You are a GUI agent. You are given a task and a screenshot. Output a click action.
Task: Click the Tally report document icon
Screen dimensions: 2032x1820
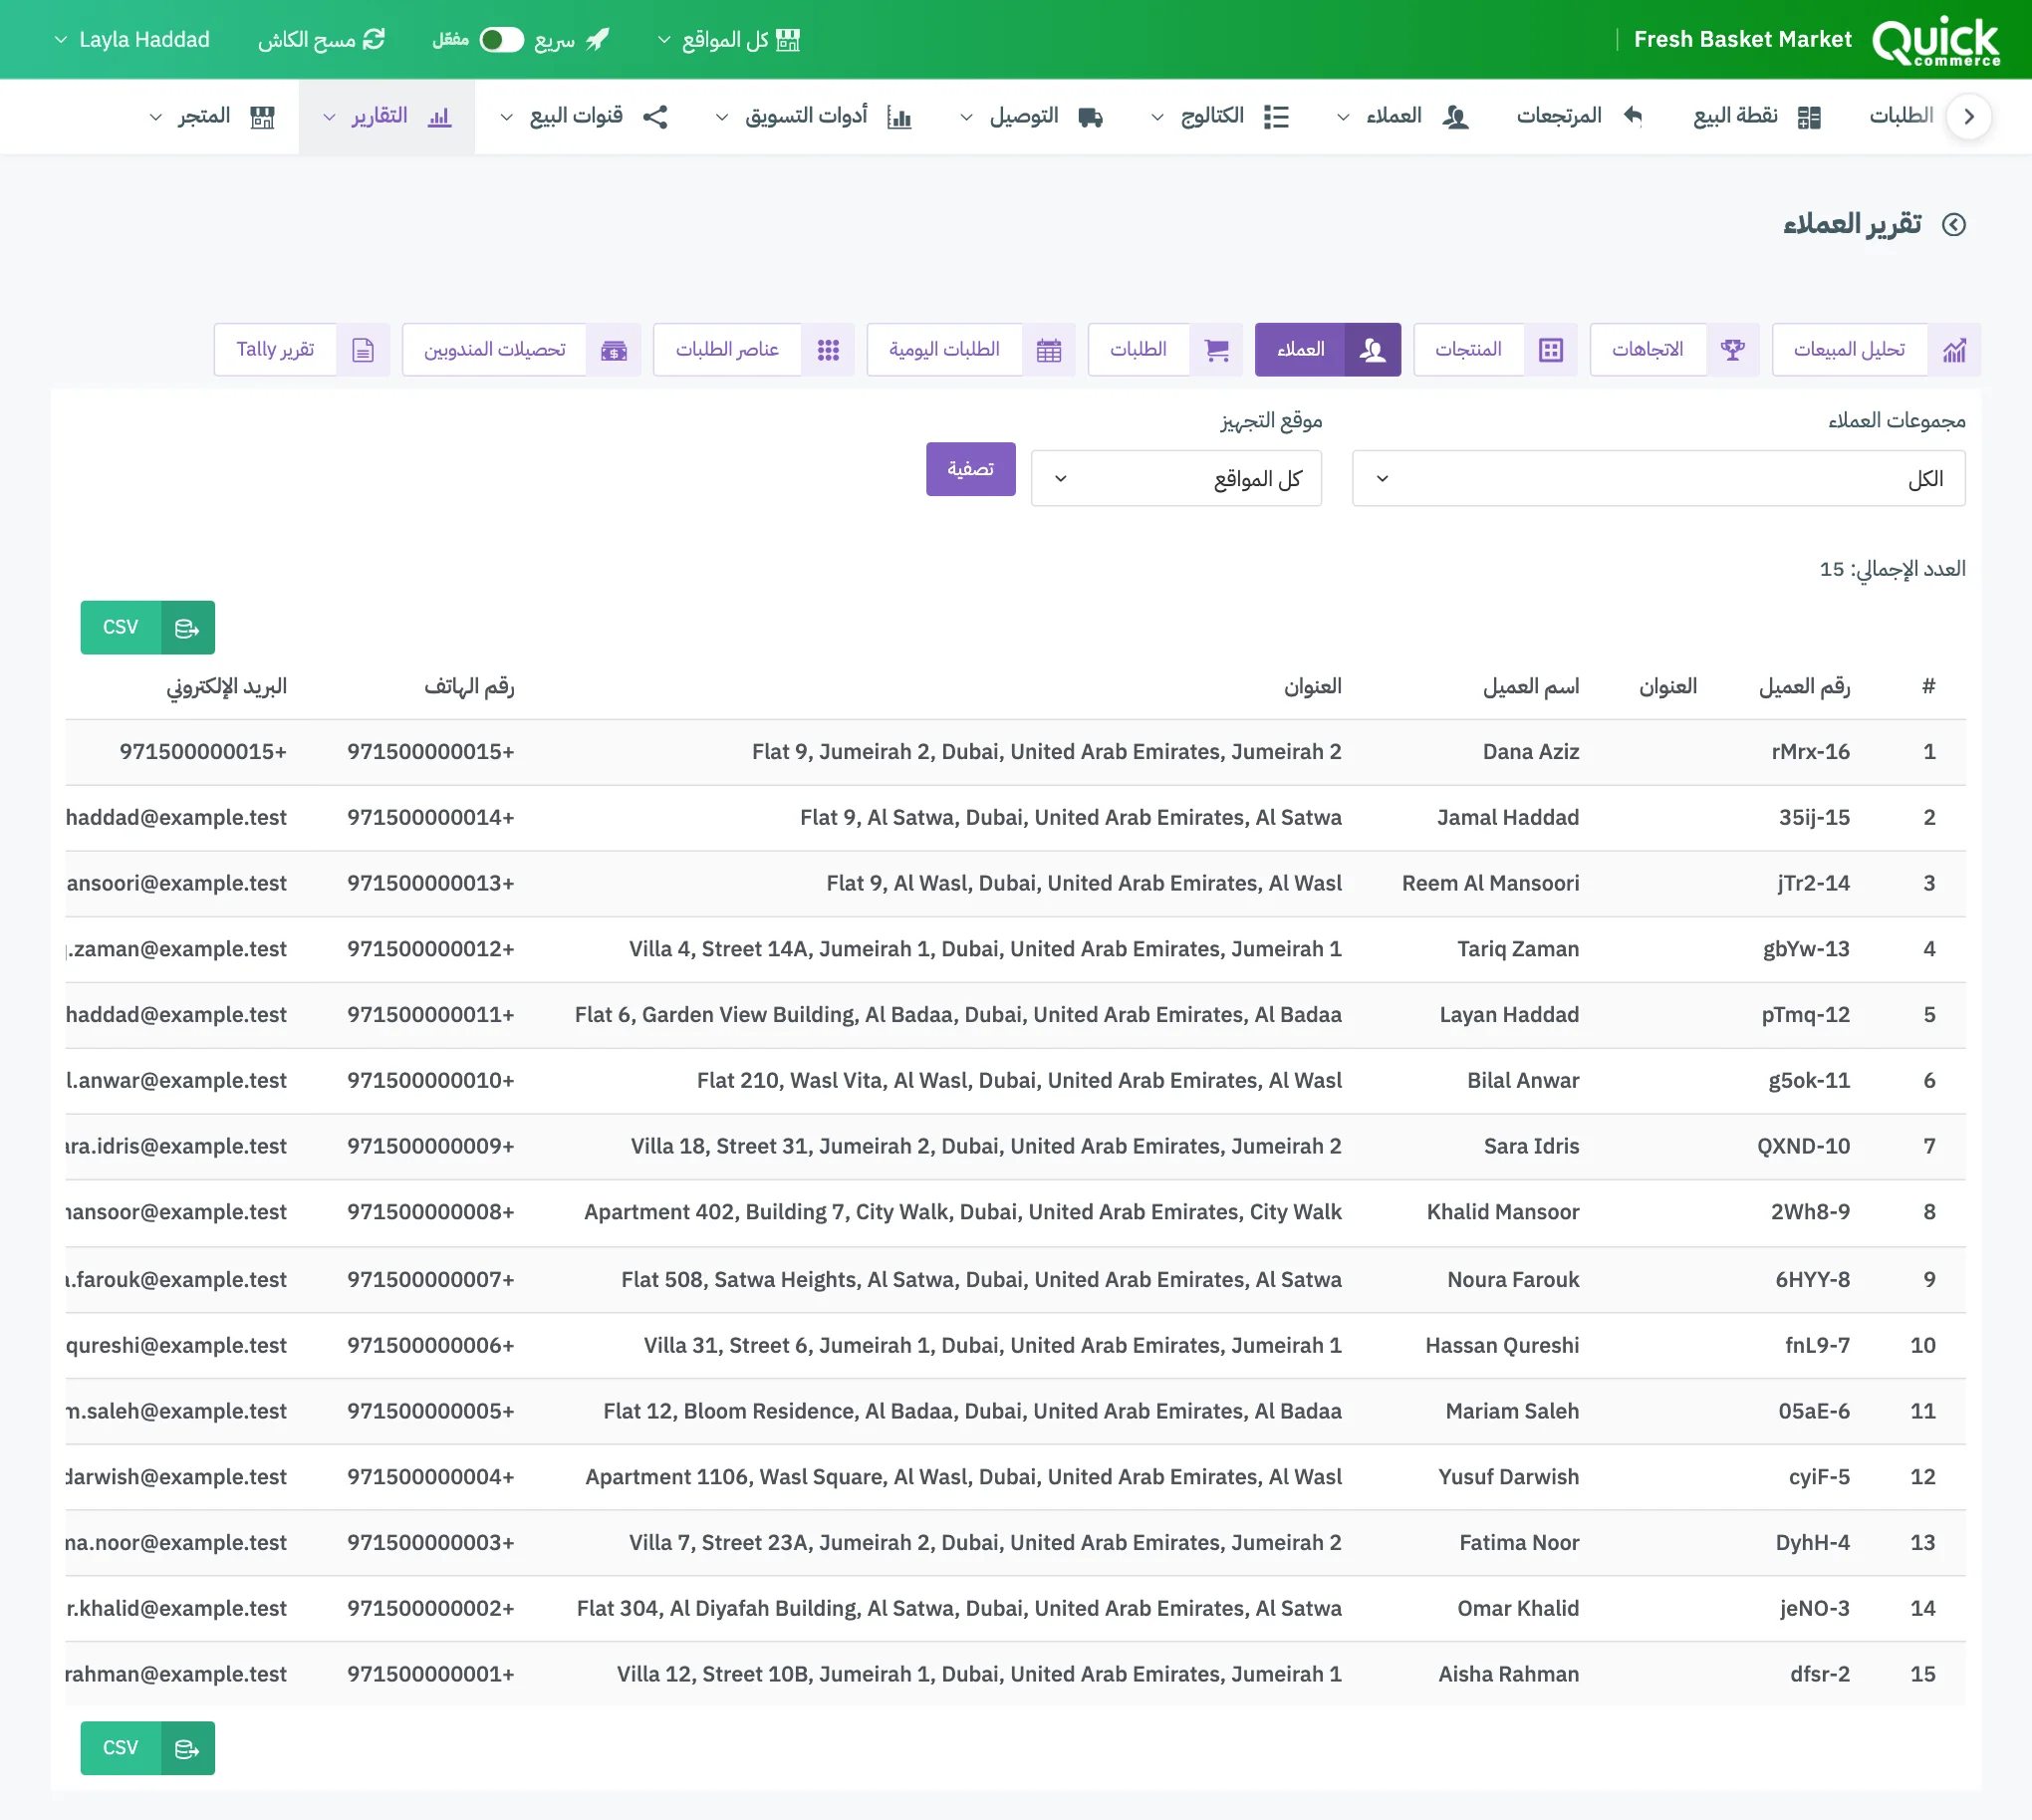[x=363, y=350]
